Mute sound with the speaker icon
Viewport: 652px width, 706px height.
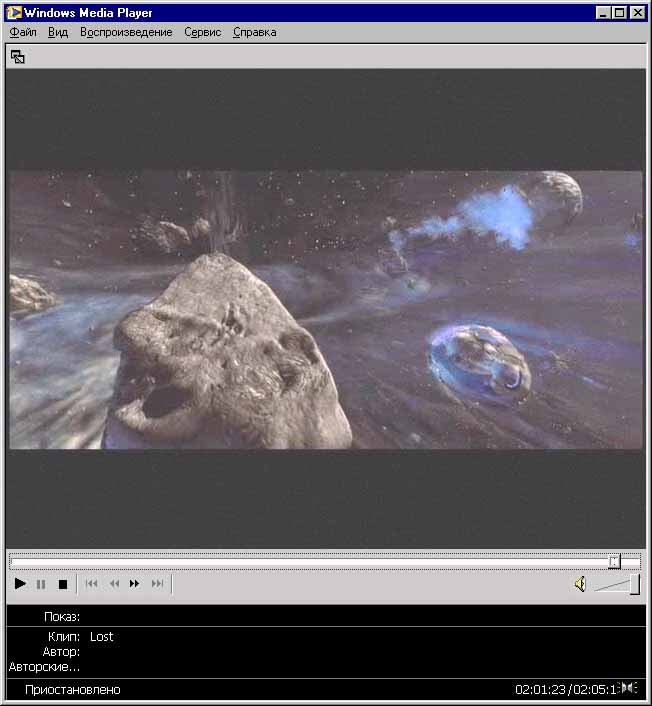580,584
